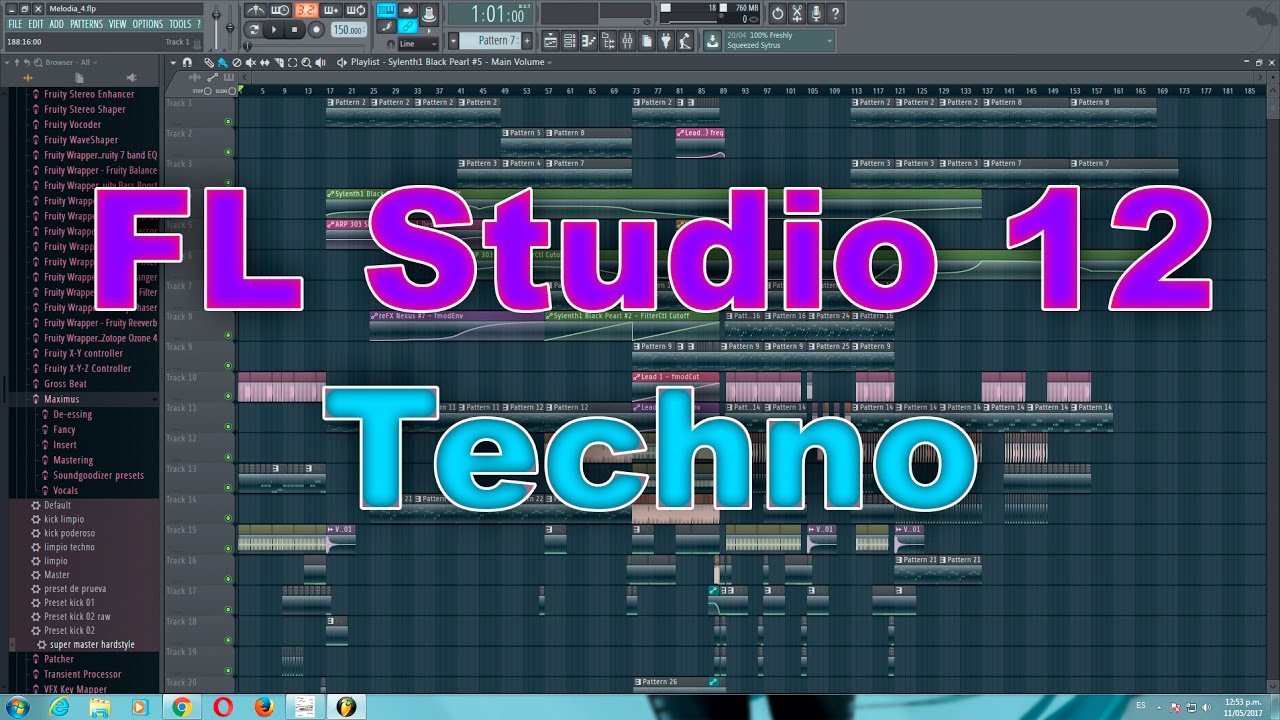Click the tempo field showing 150.000
The width and height of the screenshot is (1280, 720).
click(348, 30)
